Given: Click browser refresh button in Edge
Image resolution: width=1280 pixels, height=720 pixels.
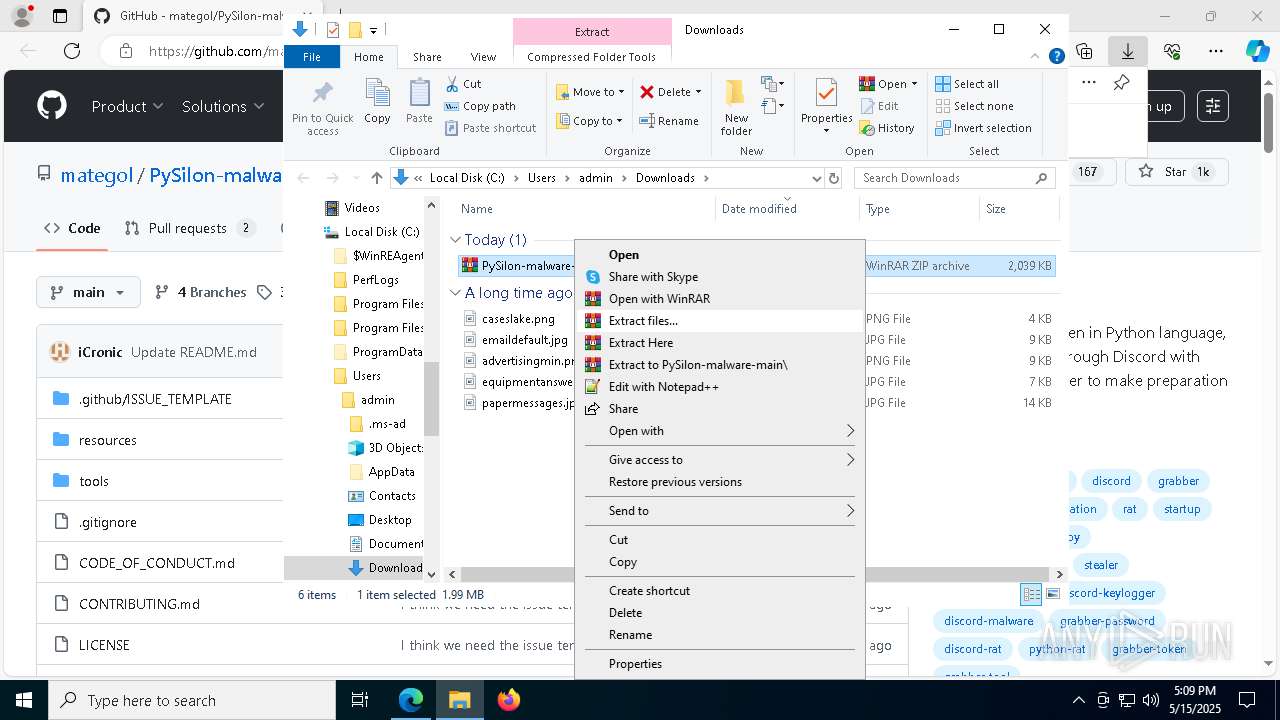Looking at the screenshot, I should (72, 51).
